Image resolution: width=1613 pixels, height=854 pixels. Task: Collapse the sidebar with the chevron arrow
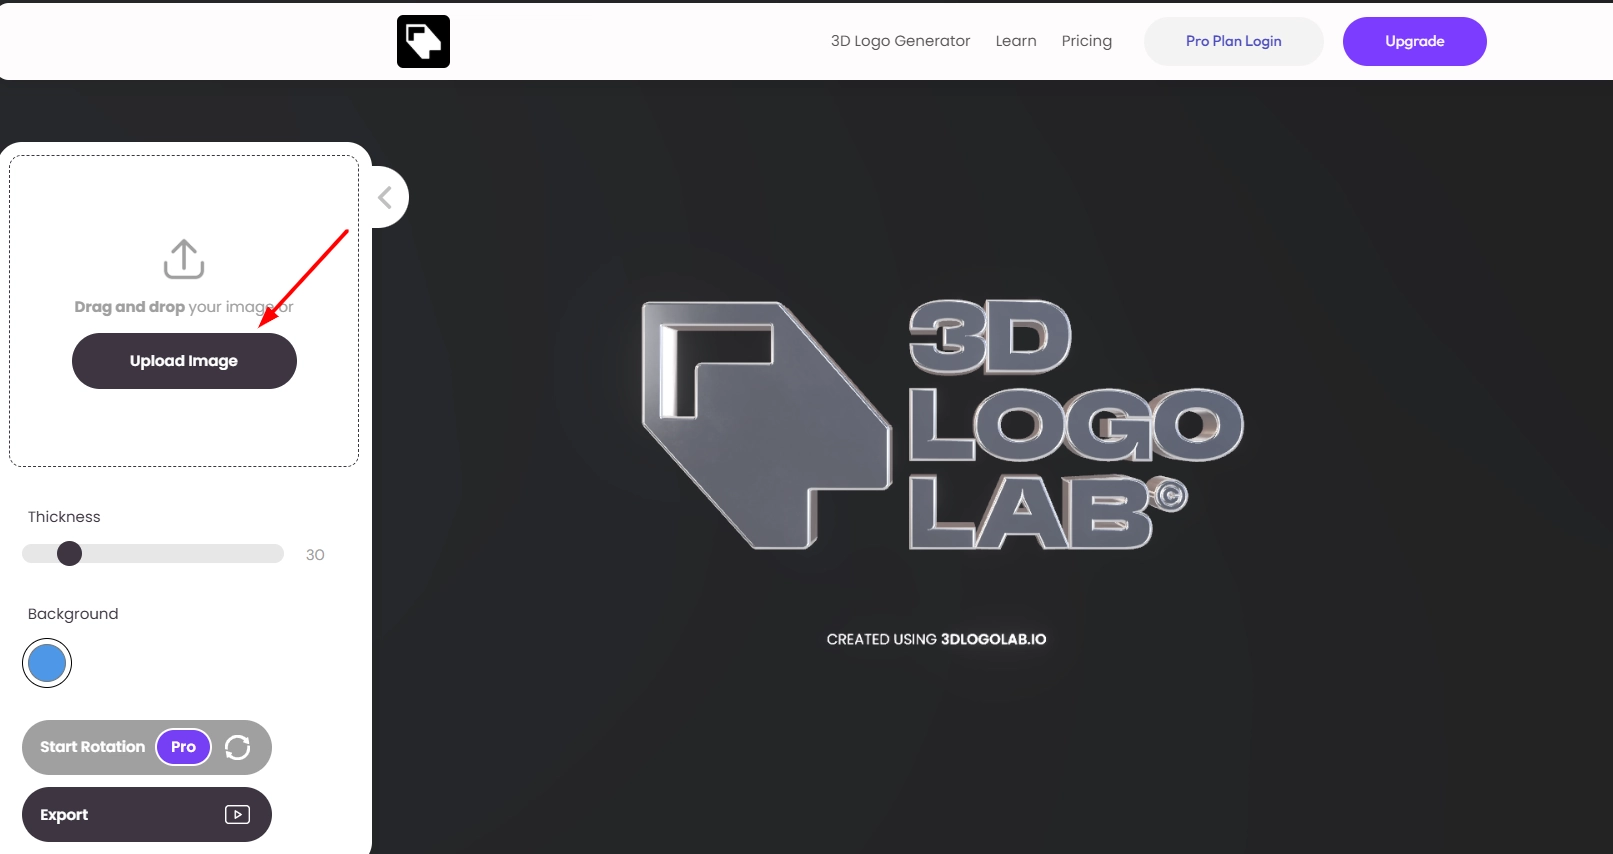tap(386, 197)
